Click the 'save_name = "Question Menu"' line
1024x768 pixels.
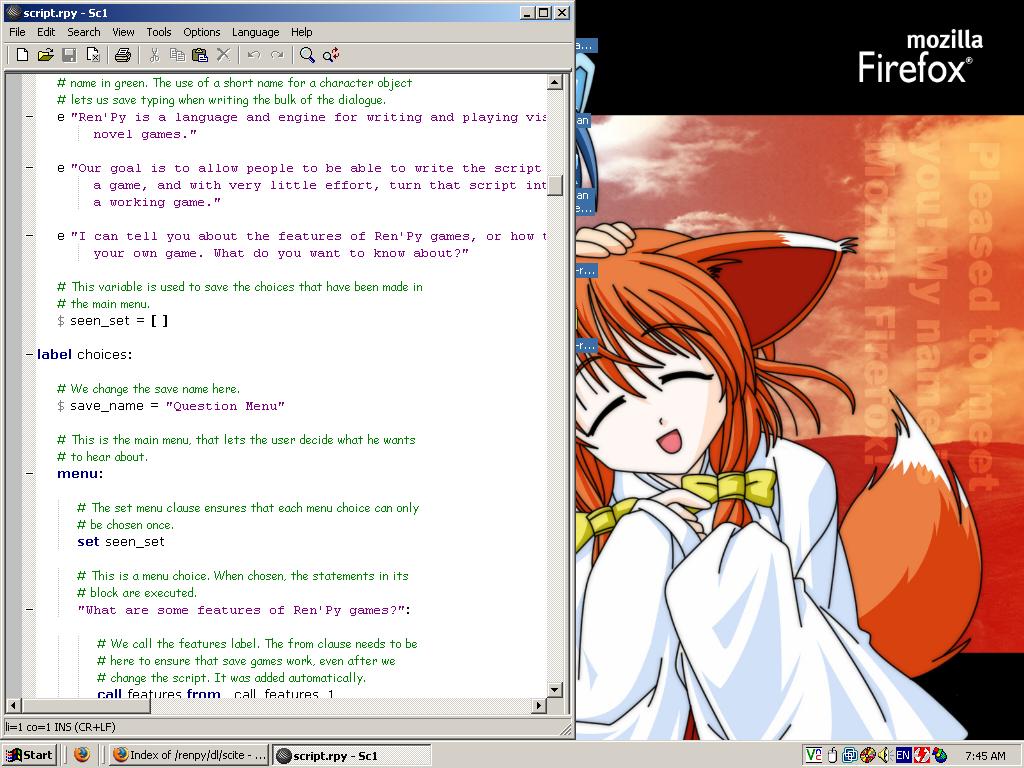pyautogui.click(x=170, y=406)
